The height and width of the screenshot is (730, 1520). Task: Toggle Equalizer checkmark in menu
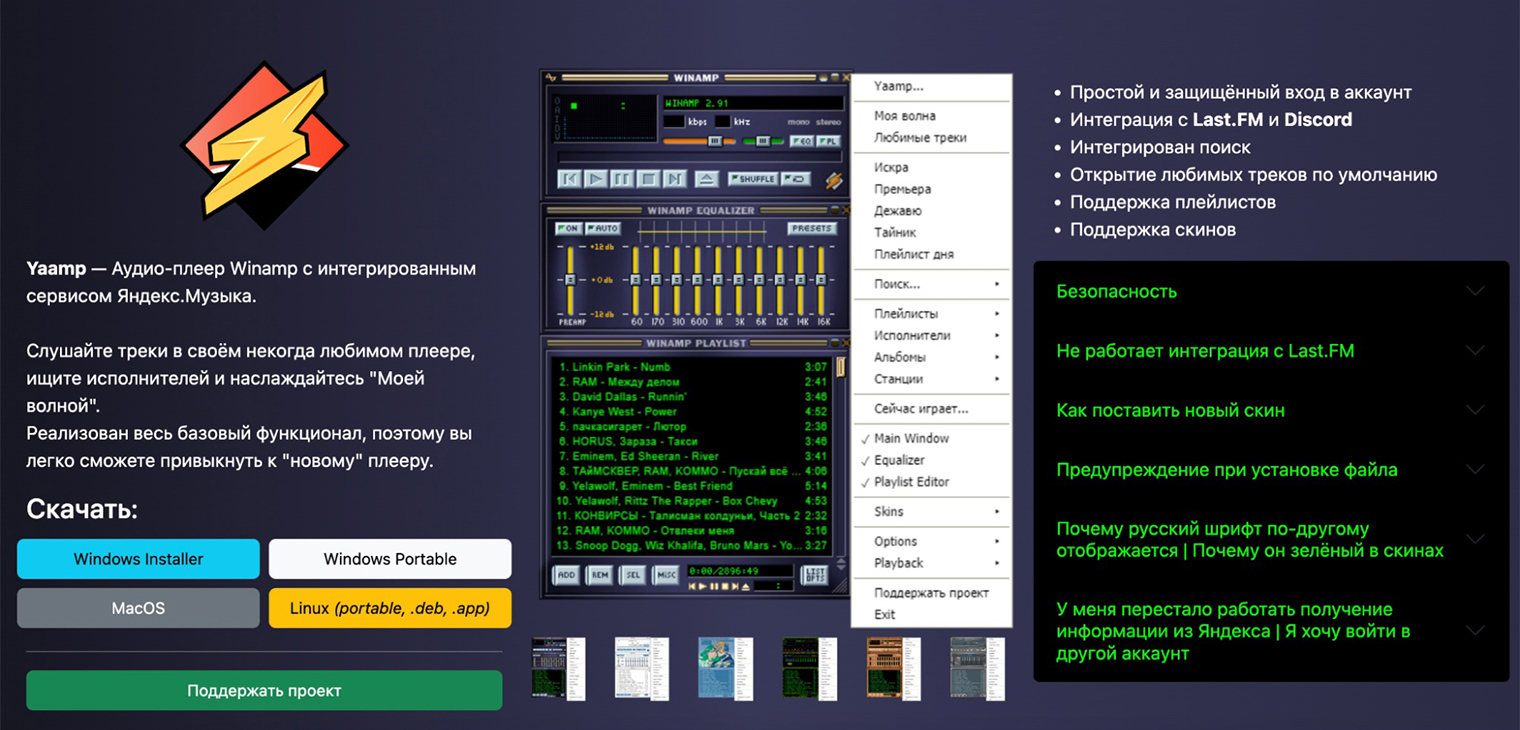point(931,460)
